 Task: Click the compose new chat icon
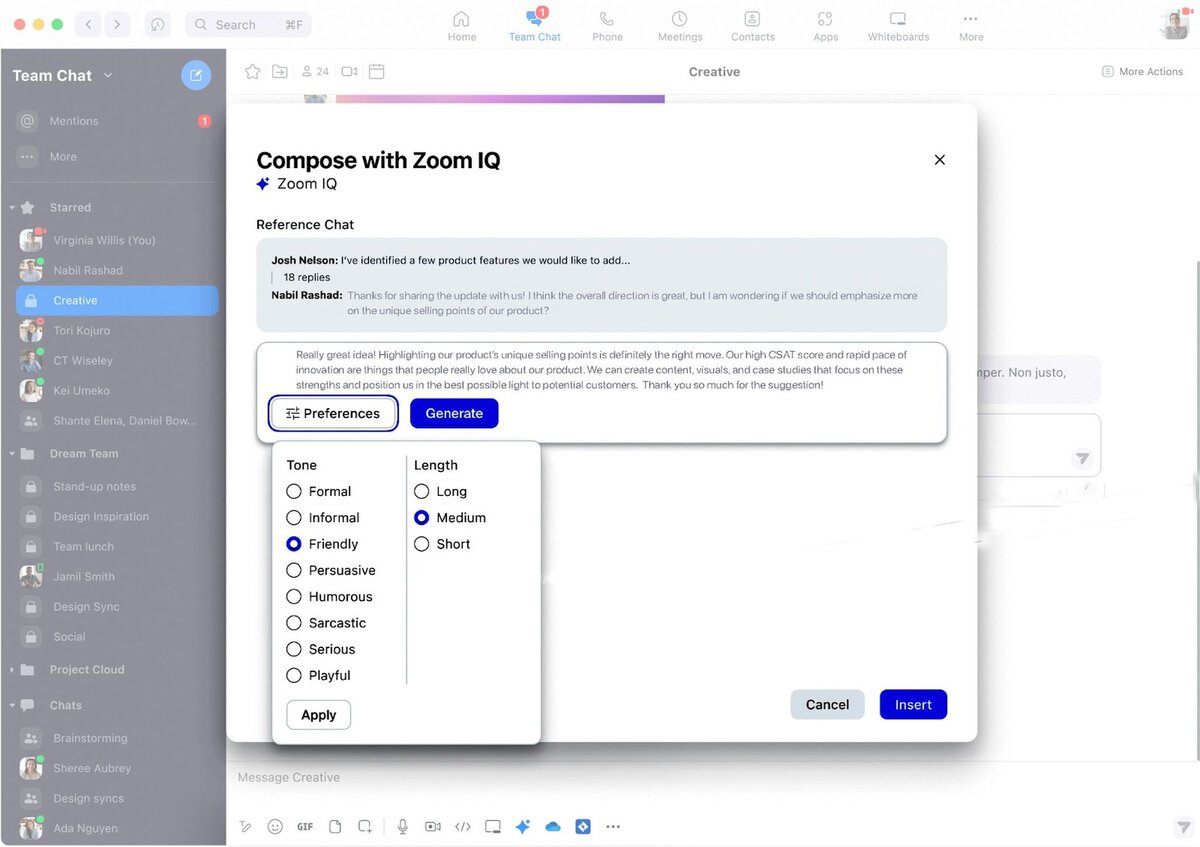coord(196,75)
